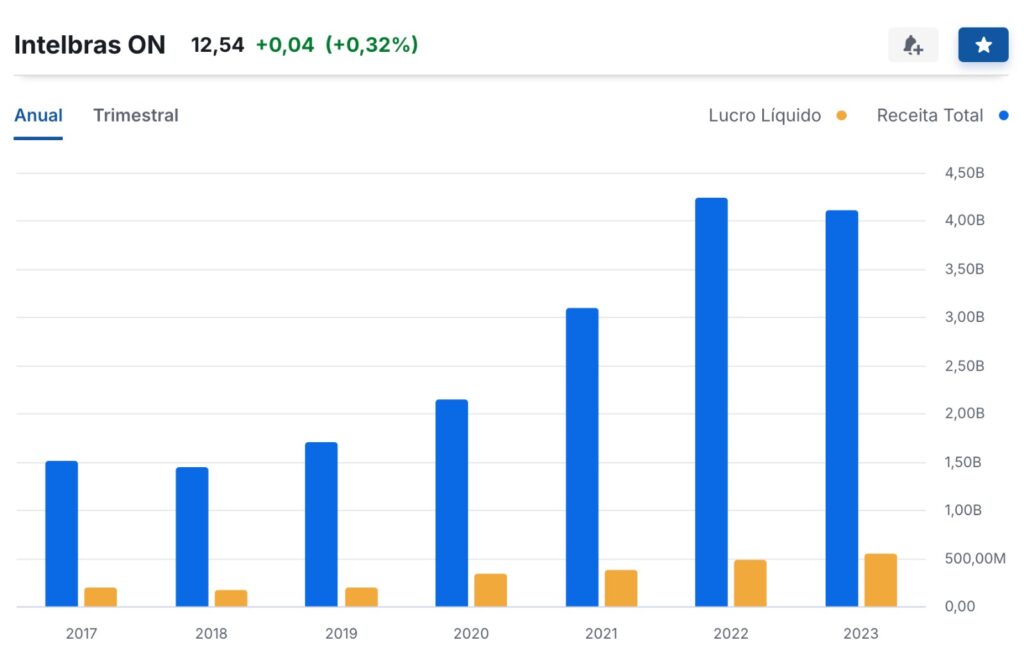Click the orange net profit bar for 2023
The width and height of the screenshot is (1024, 670).
[x=880, y=580]
